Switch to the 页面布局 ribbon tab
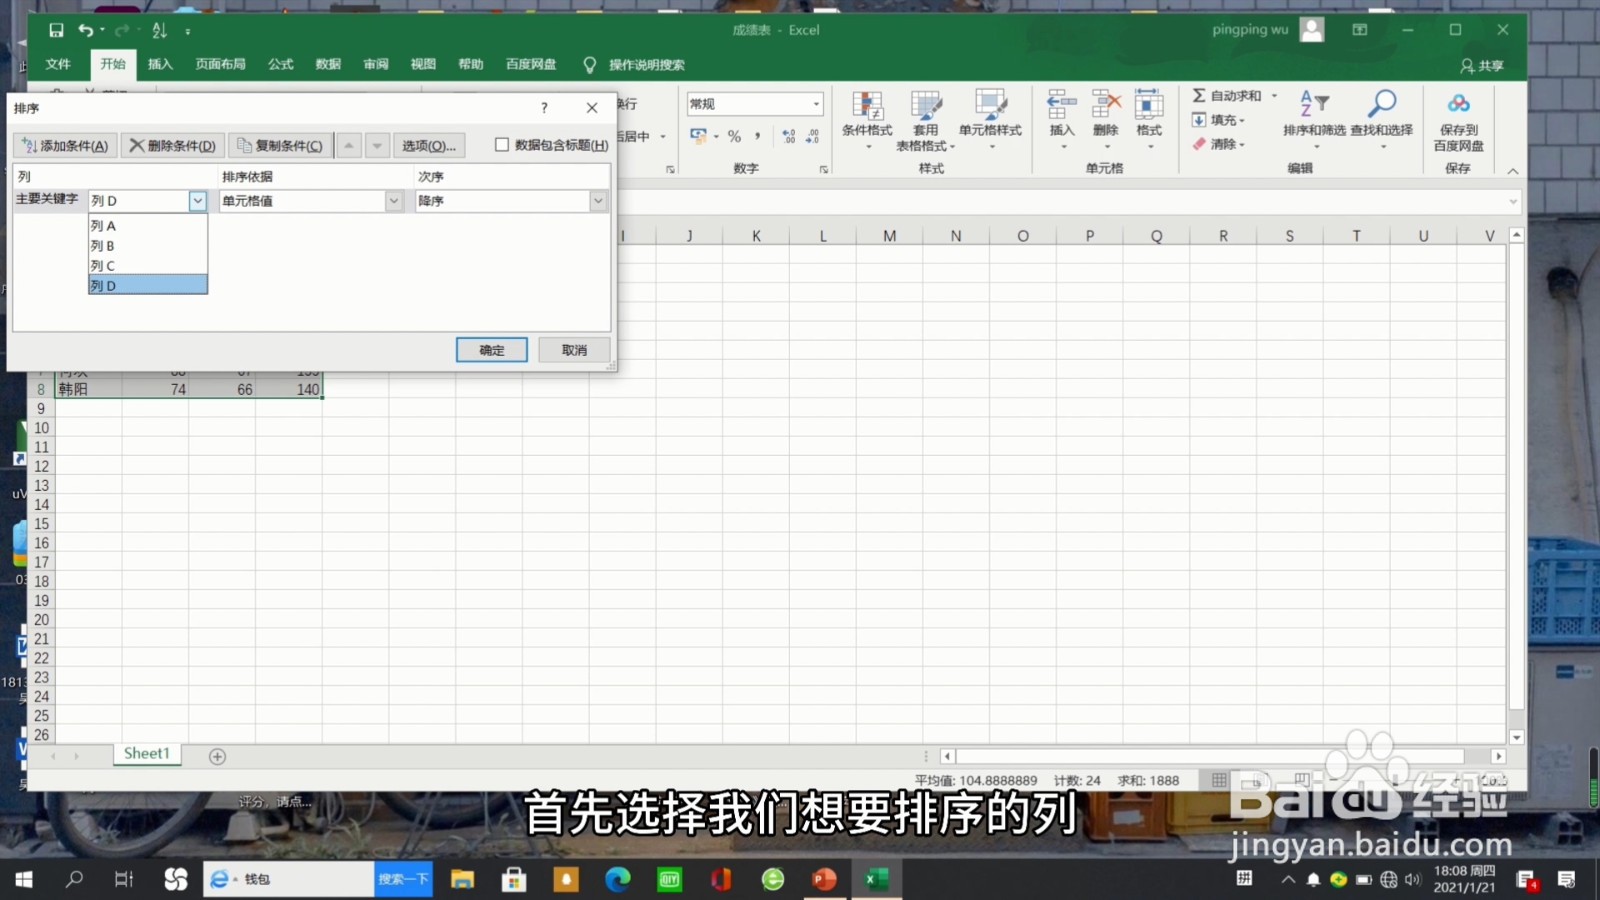Image resolution: width=1600 pixels, height=900 pixels. 219,64
